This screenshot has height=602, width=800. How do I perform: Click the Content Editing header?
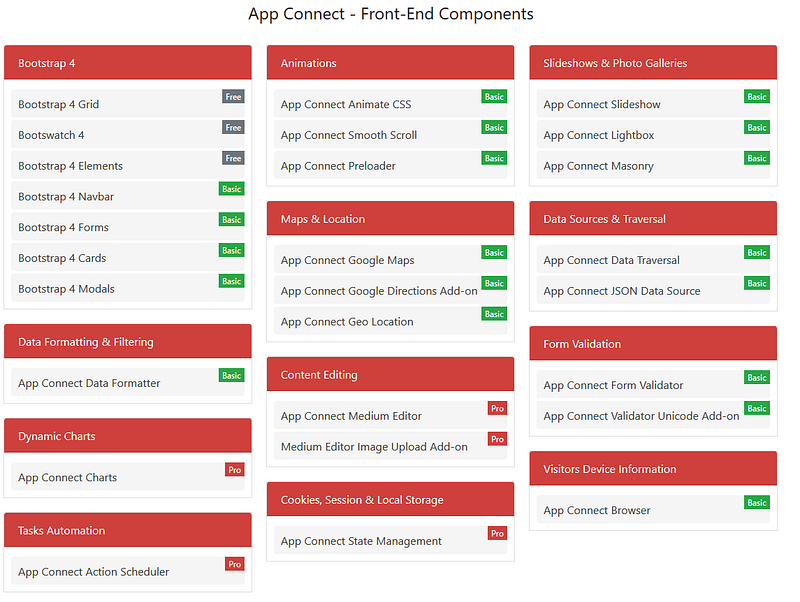pyautogui.click(x=390, y=374)
